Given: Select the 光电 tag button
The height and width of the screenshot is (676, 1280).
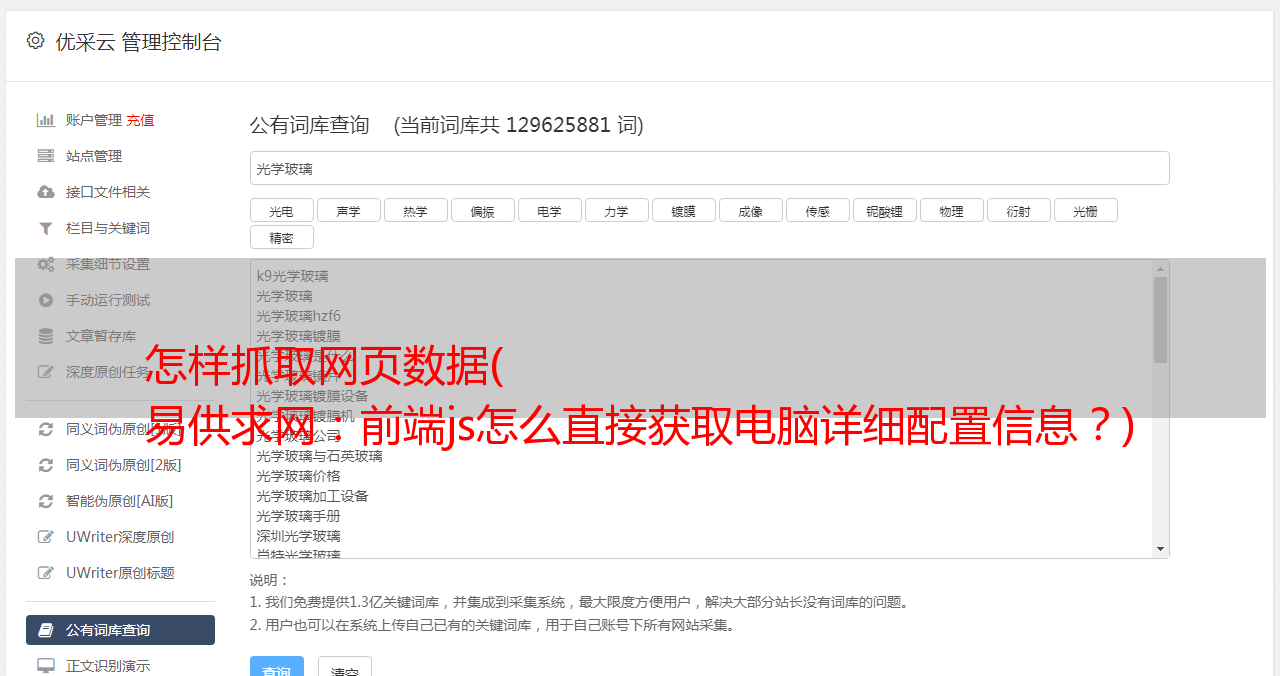Looking at the screenshot, I should point(281,210).
